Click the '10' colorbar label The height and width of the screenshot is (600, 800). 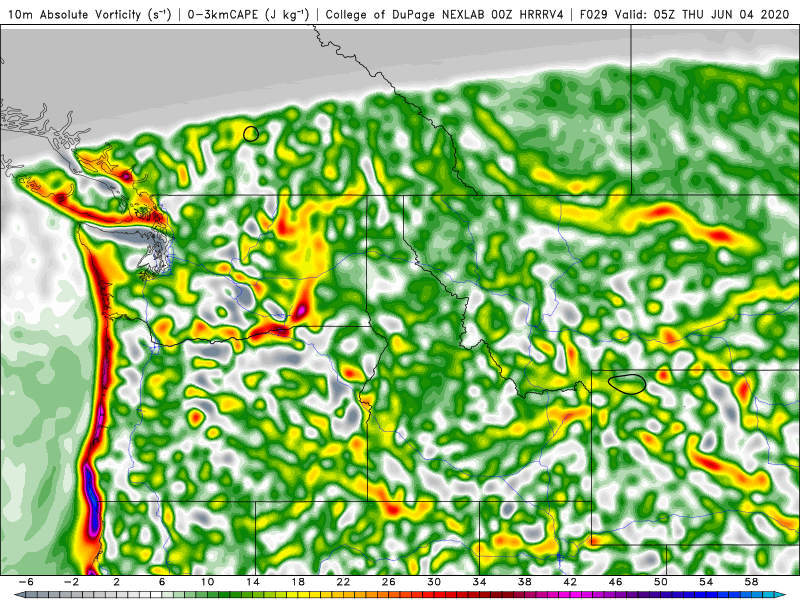(207, 582)
